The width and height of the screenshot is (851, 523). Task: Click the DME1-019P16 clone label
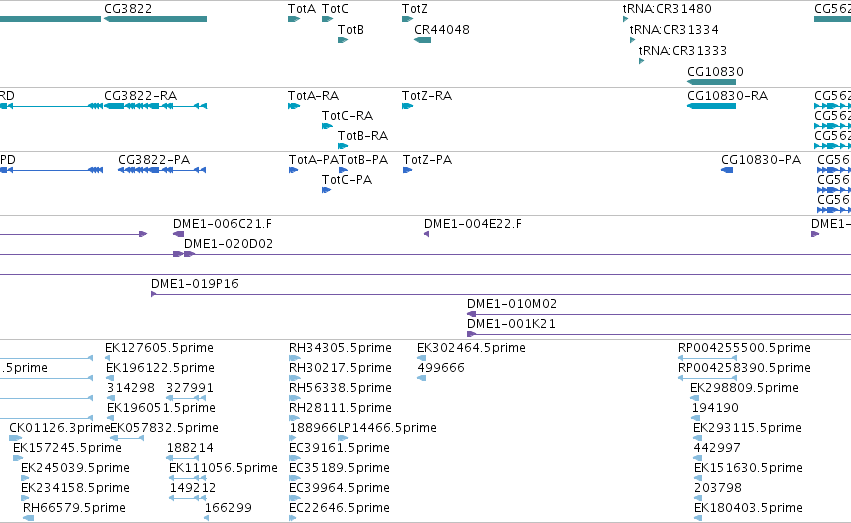tap(195, 284)
